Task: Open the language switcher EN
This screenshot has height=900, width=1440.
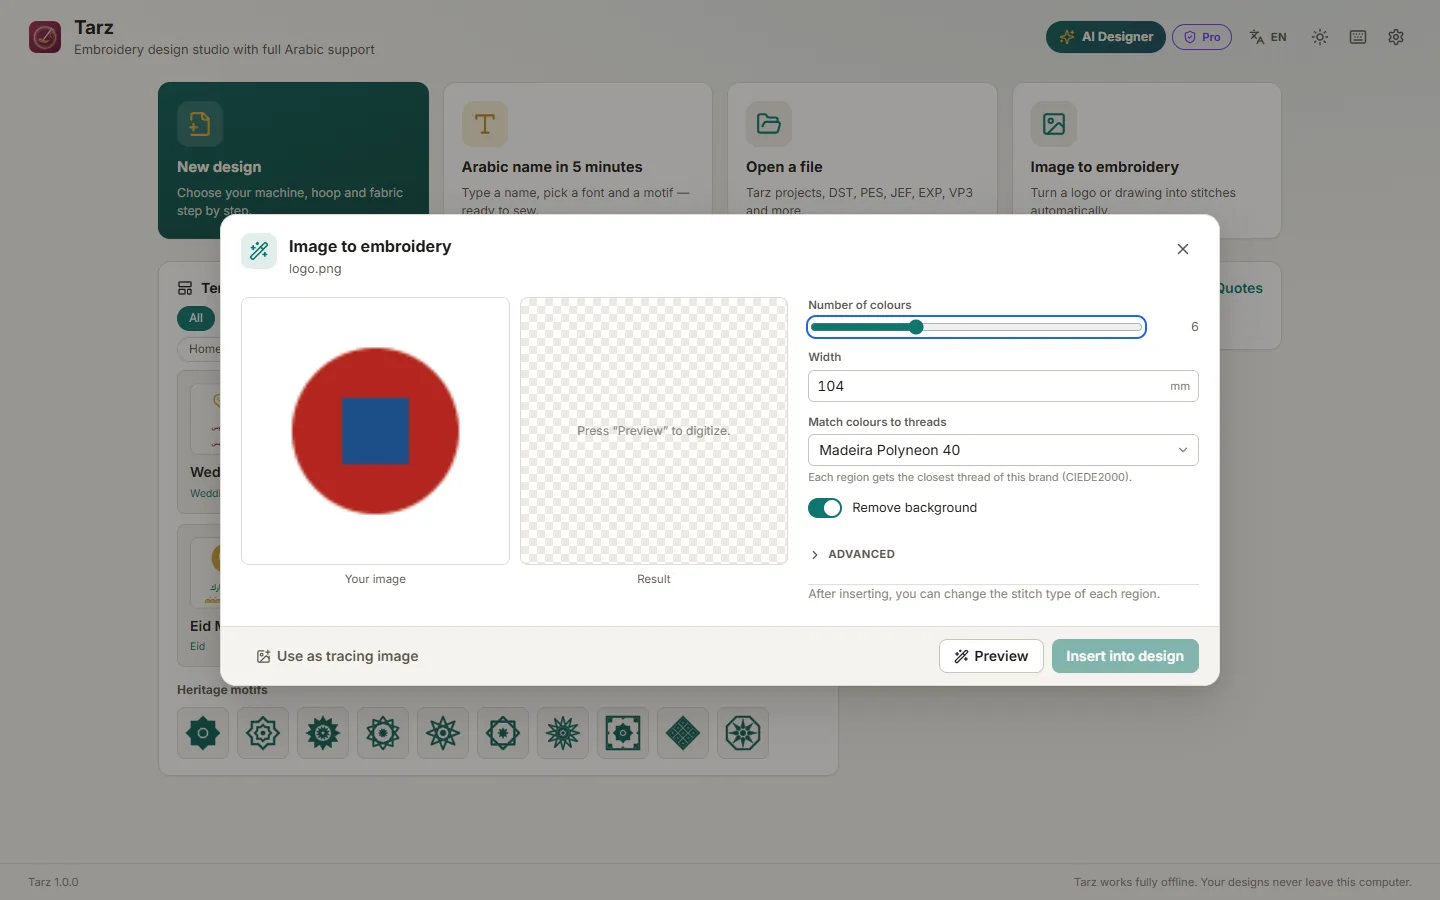Action: 1268,37
